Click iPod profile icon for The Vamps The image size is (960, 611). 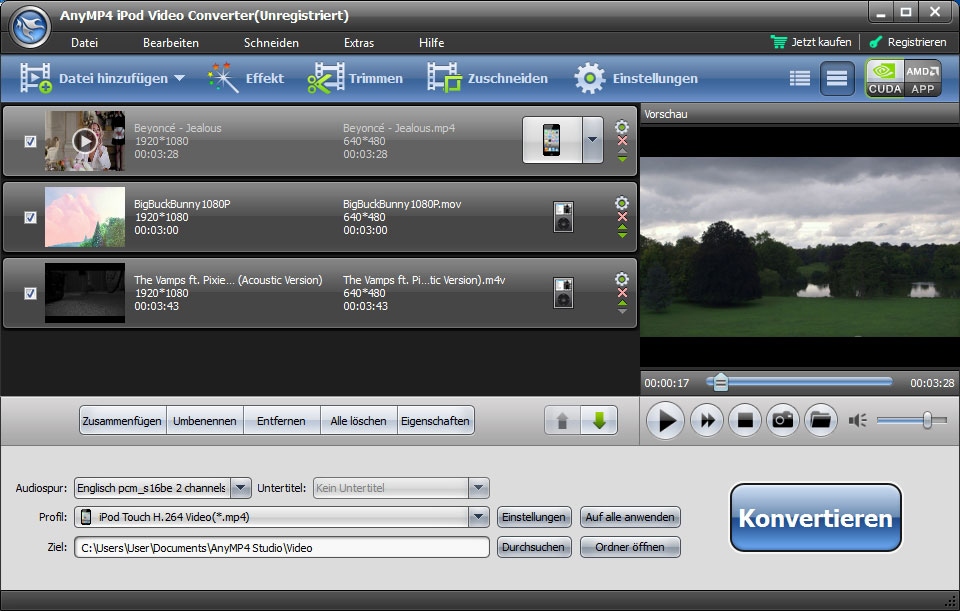pyautogui.click(x=563, y=293)
